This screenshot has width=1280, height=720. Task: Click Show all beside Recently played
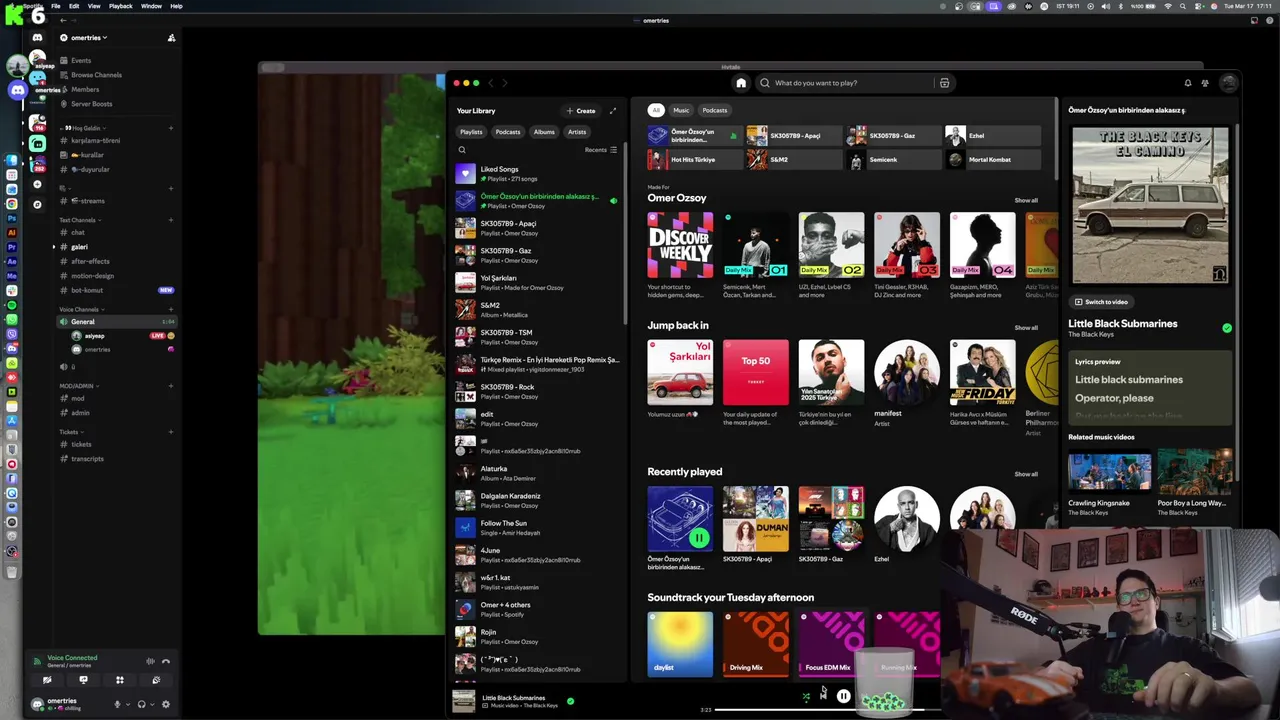point(1026,474)
